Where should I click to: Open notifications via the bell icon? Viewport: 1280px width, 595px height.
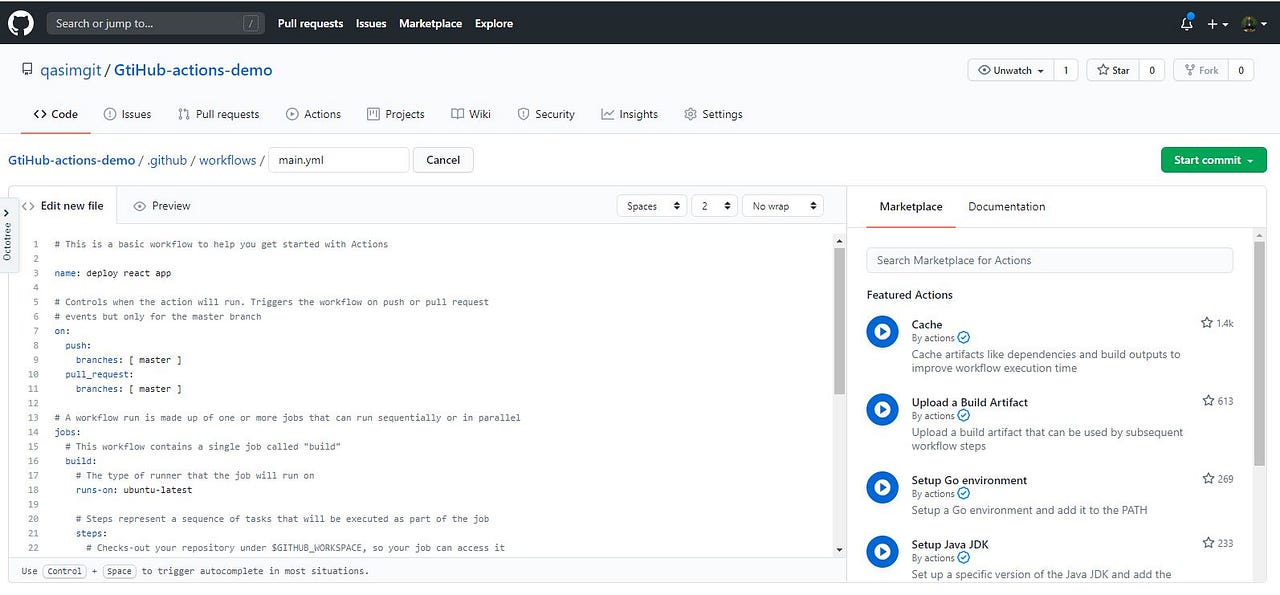pyautogui.click(x=1186, y=23)
